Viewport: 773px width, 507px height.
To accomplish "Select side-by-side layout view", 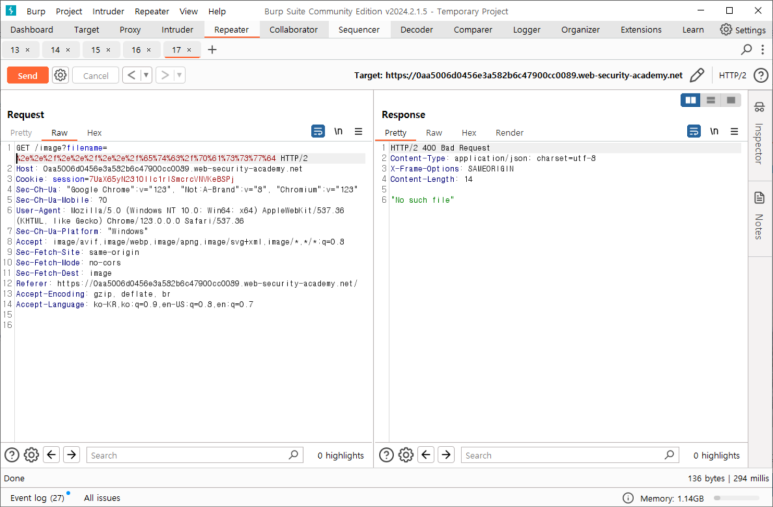I will (690, 100).
